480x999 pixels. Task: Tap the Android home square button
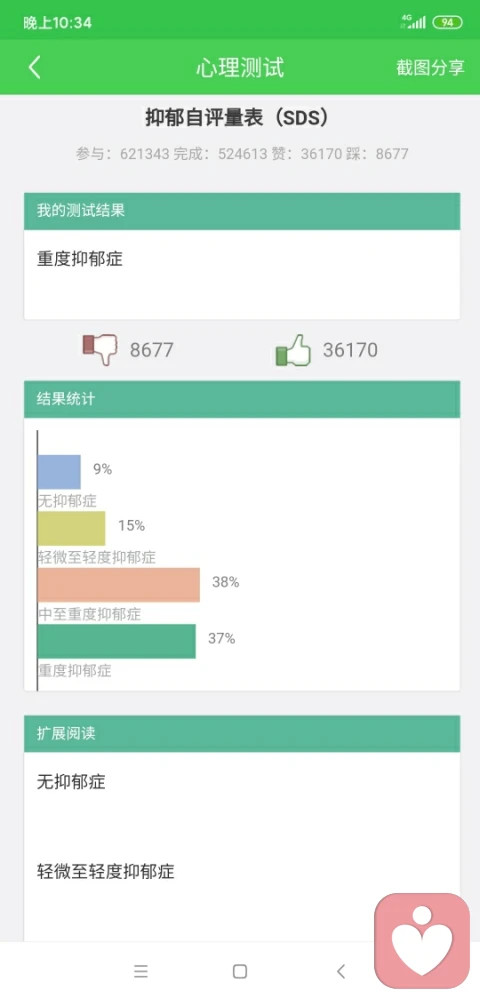tap(240, 971)
